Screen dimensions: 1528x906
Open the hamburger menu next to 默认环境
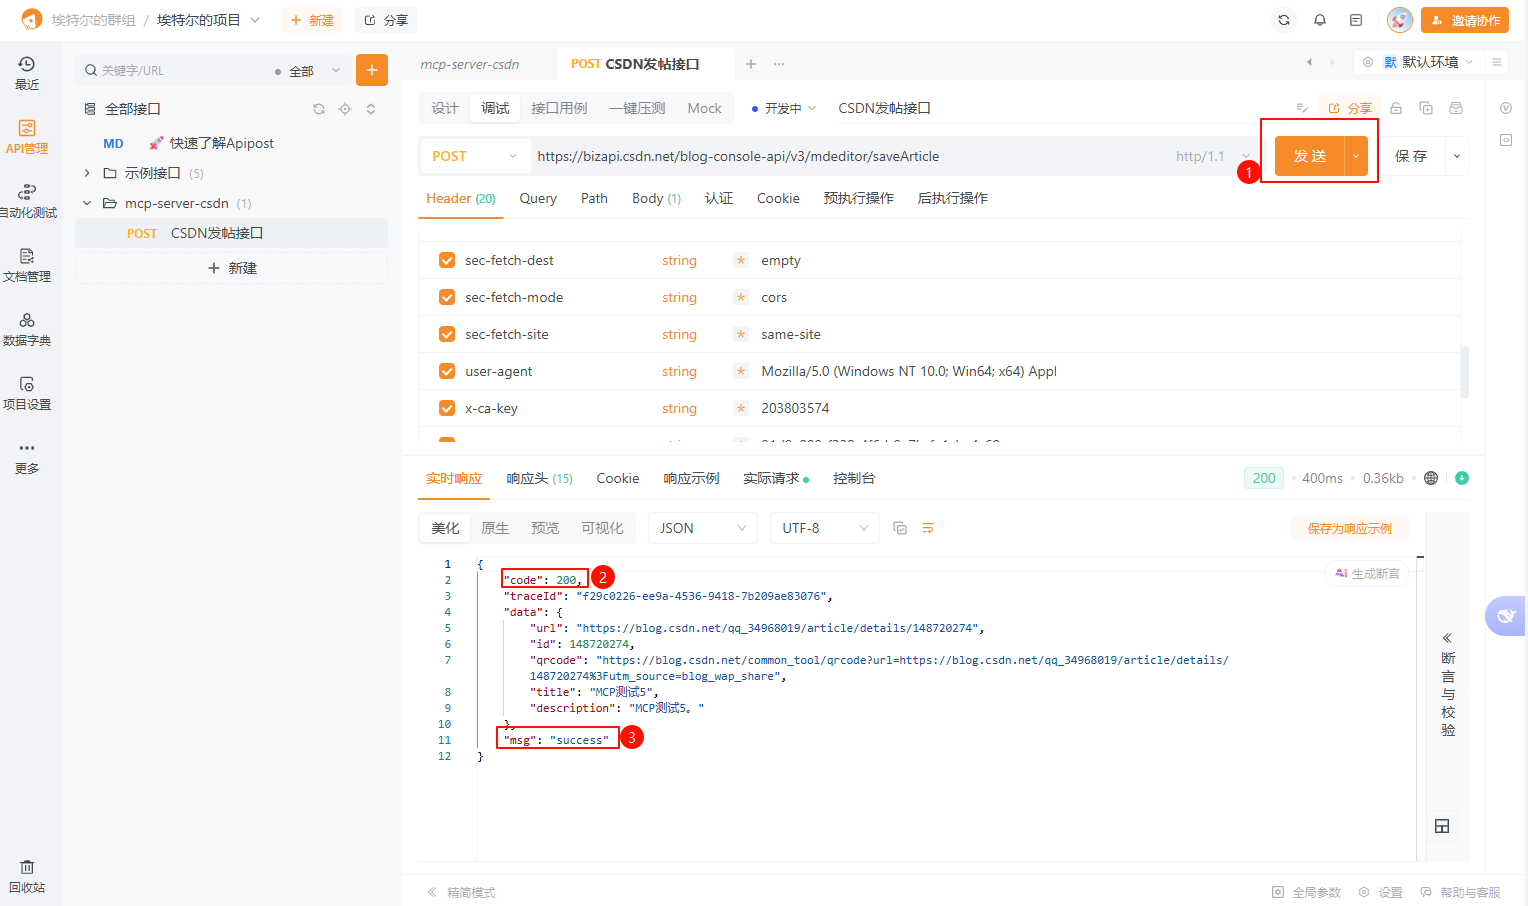[1497, 62]
